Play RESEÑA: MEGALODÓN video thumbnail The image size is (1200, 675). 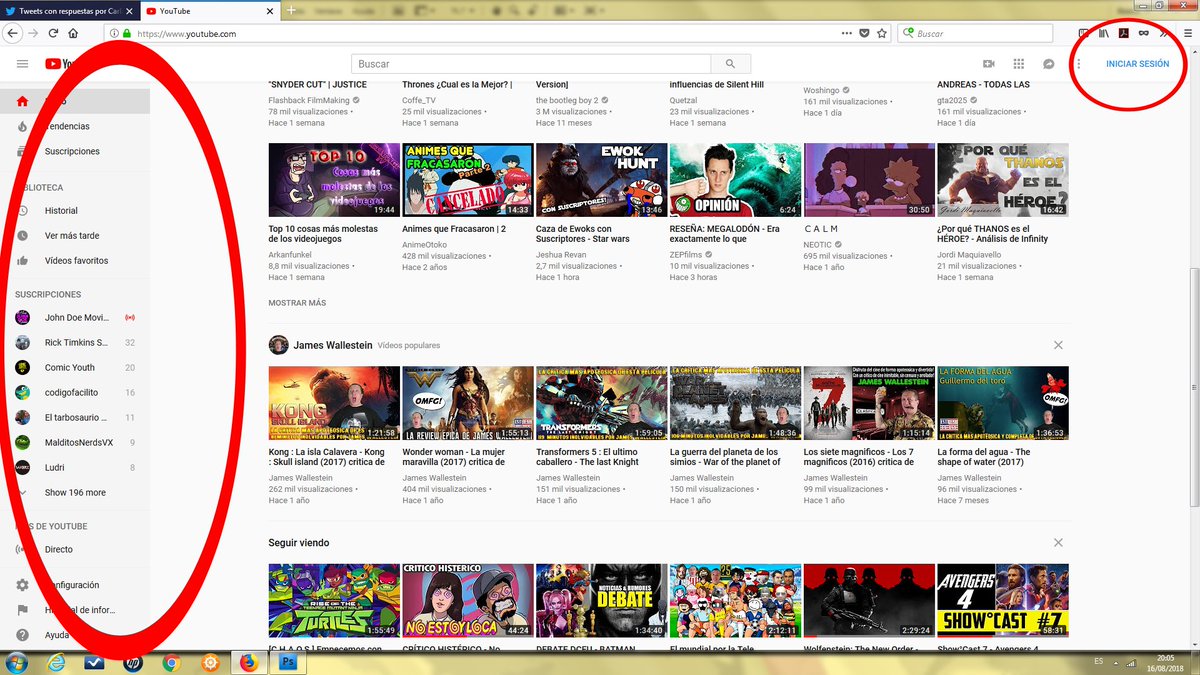pyautogui.click(x=735, y=180)
